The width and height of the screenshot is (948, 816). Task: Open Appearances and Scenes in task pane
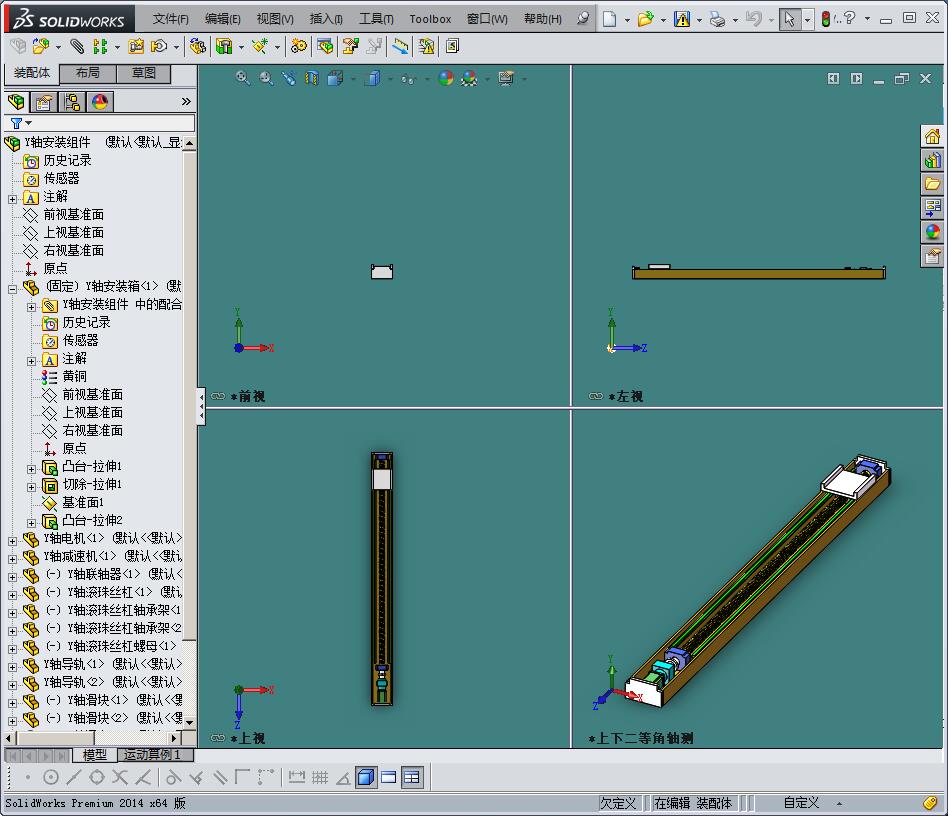tap(933, 232)
